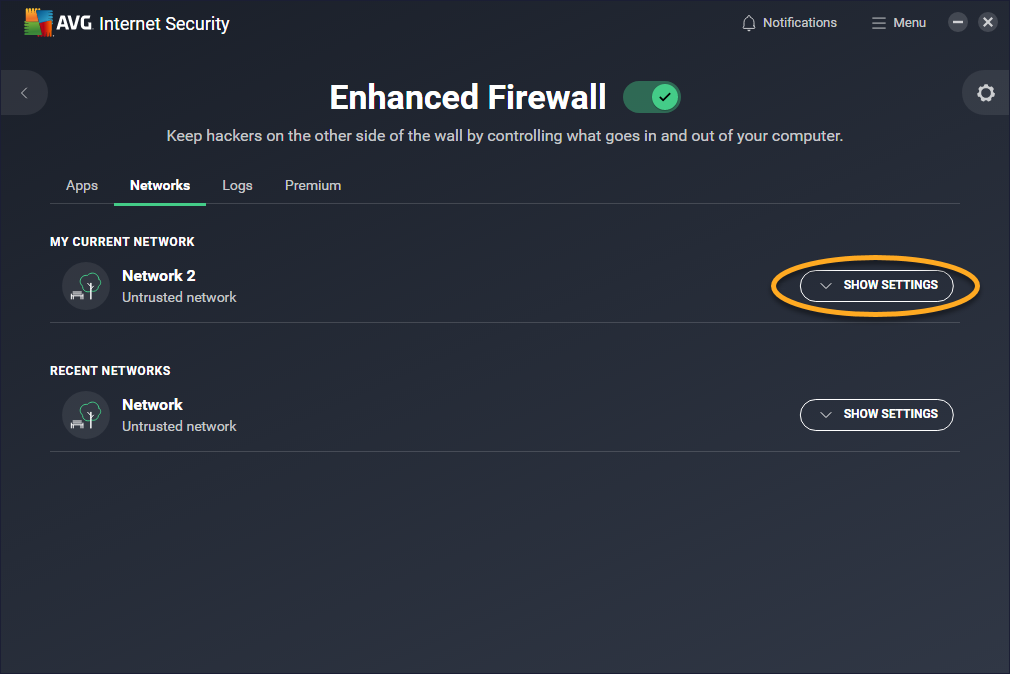The width and height of the screenshot is (1010, 674).
Task: Close the AVG Internet Security window
Action: (x=988, y=22)
